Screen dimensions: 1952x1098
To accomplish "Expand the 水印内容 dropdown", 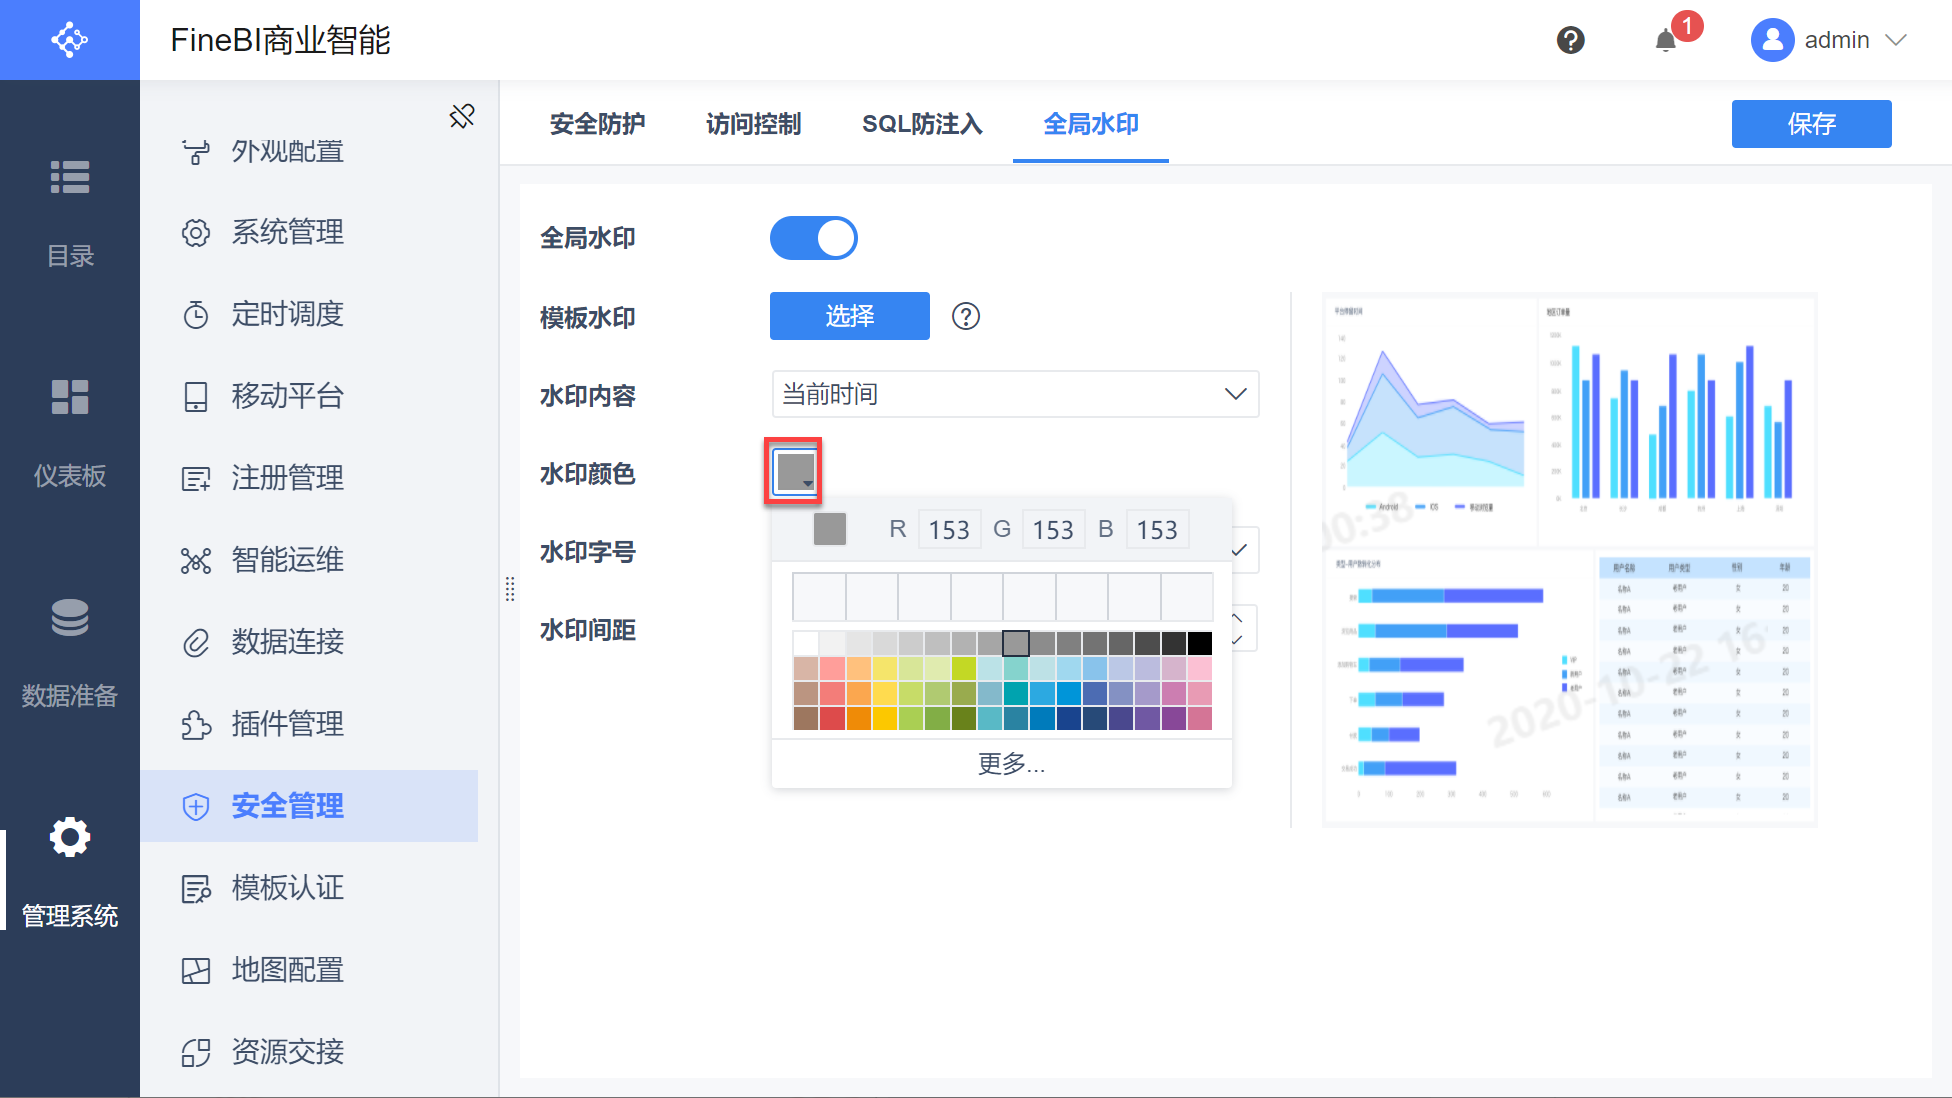I will 1015,394.
